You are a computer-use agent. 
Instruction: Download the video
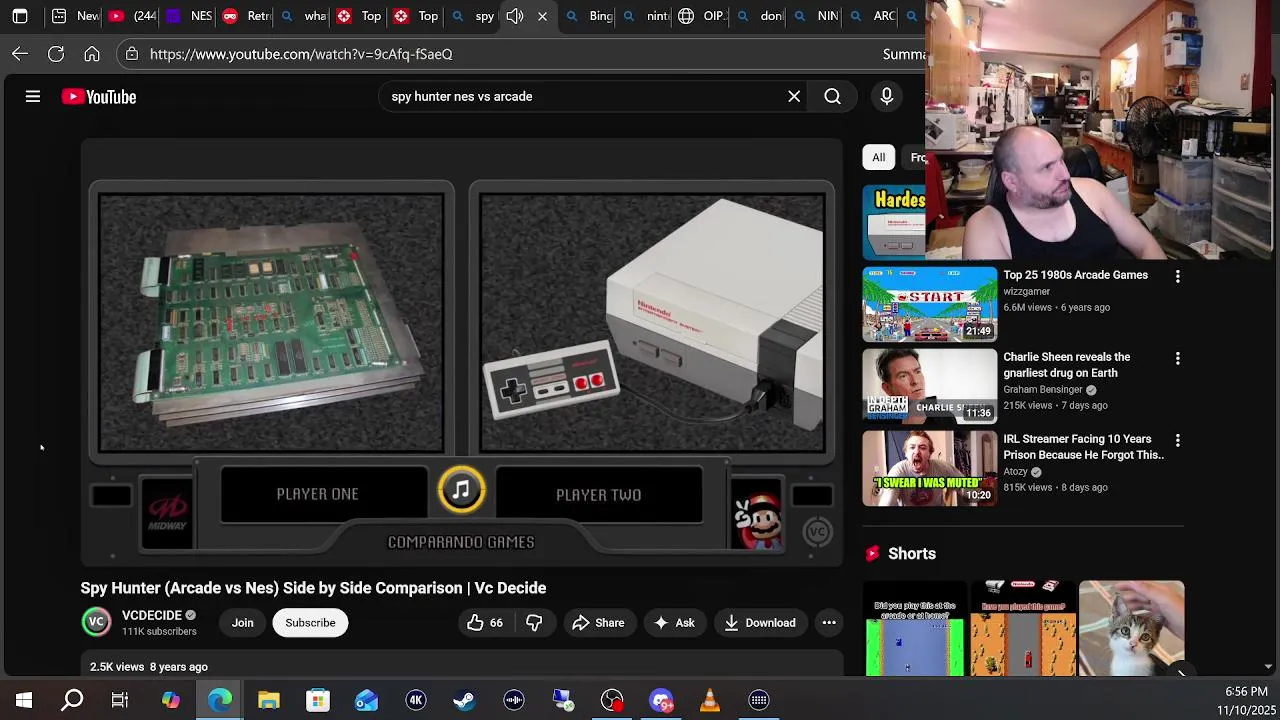click(760, 622)
